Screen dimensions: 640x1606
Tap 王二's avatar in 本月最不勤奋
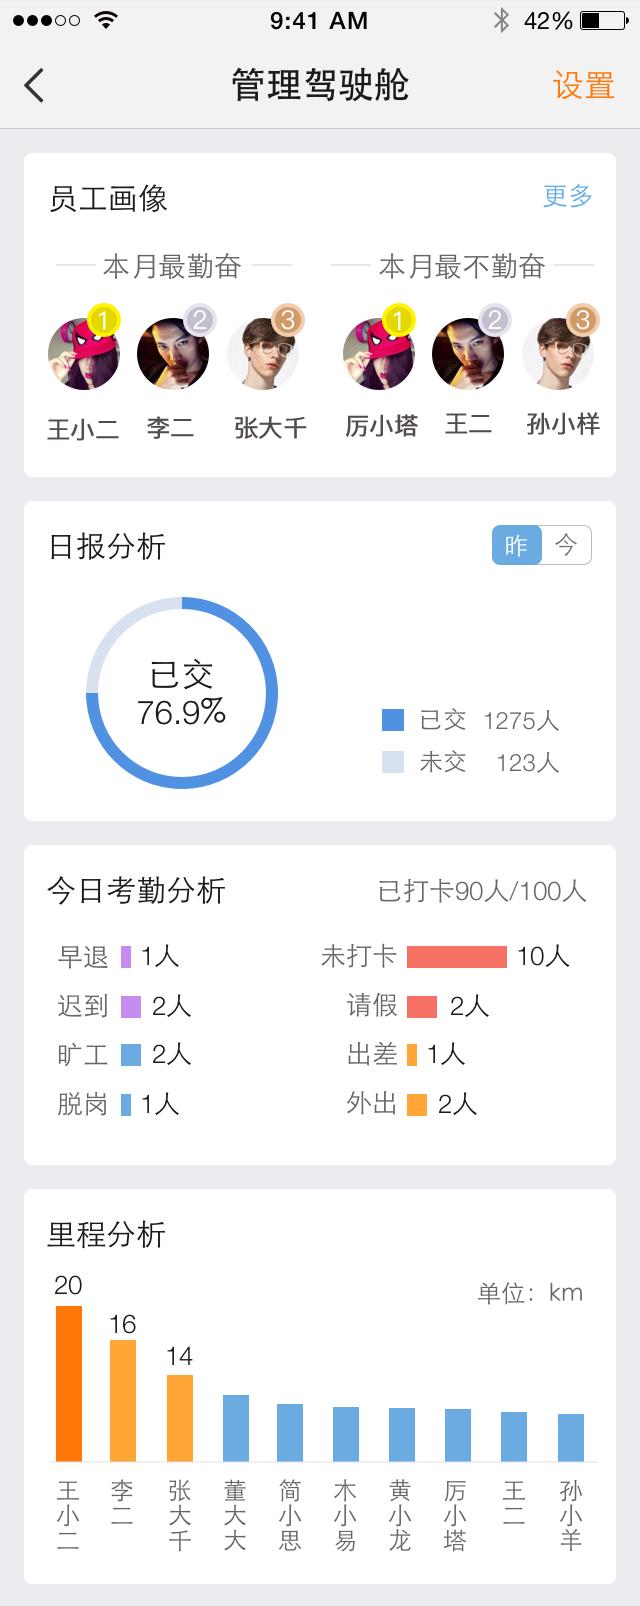coord(467,354)
